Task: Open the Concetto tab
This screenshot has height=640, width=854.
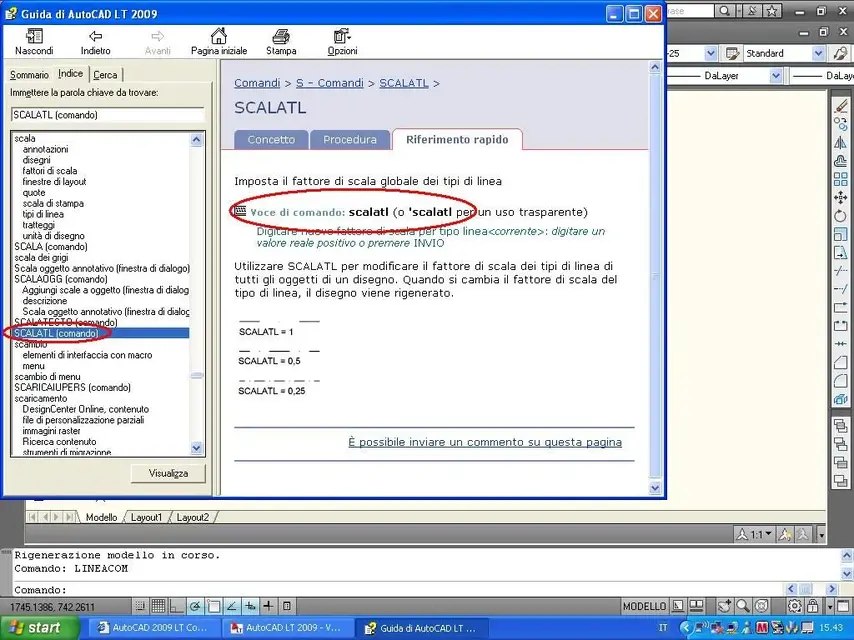Action: [271, 139]
